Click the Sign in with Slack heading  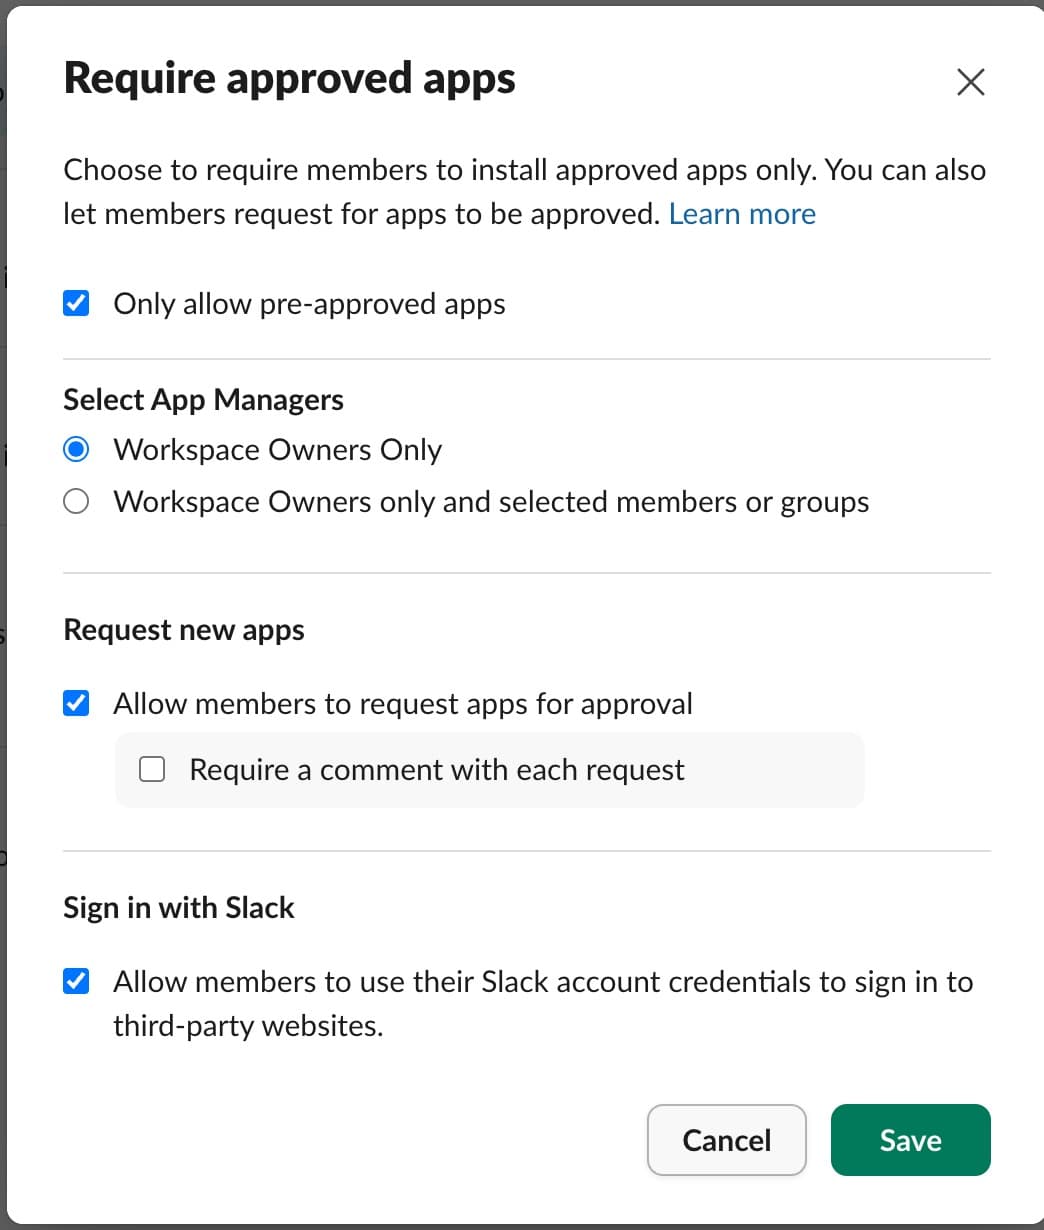pos(178,907)
